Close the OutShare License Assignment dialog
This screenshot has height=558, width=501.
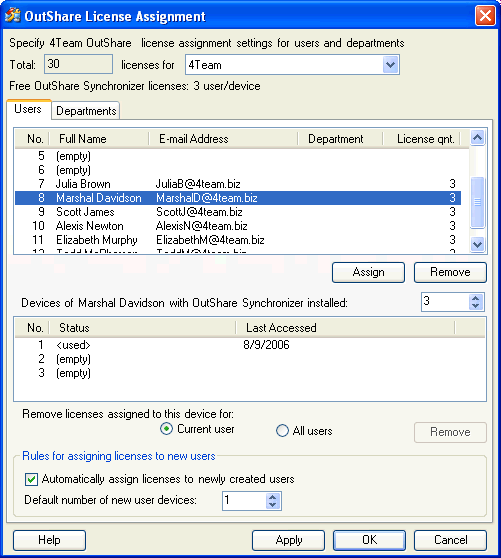tap(485, 16)
